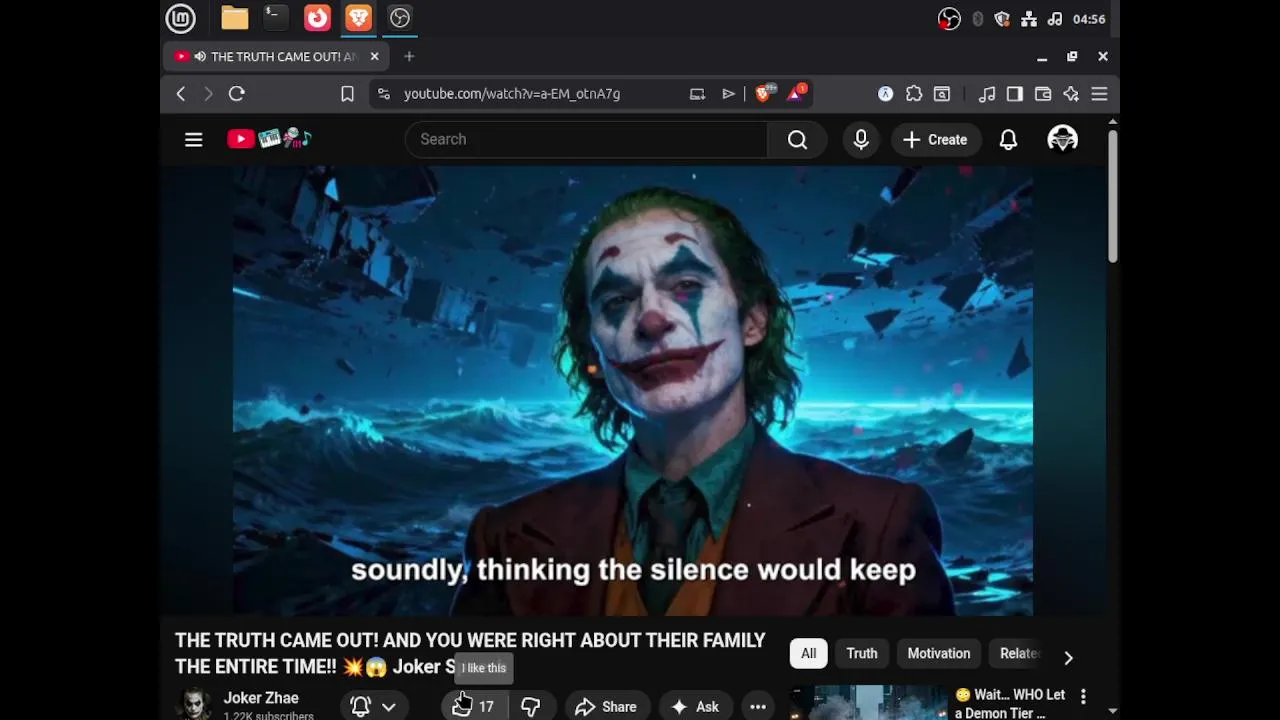The image size is (1280, 720).
Task: Mute the tab's audio icon
Action: pyautogui.click(x=201, y=57)
